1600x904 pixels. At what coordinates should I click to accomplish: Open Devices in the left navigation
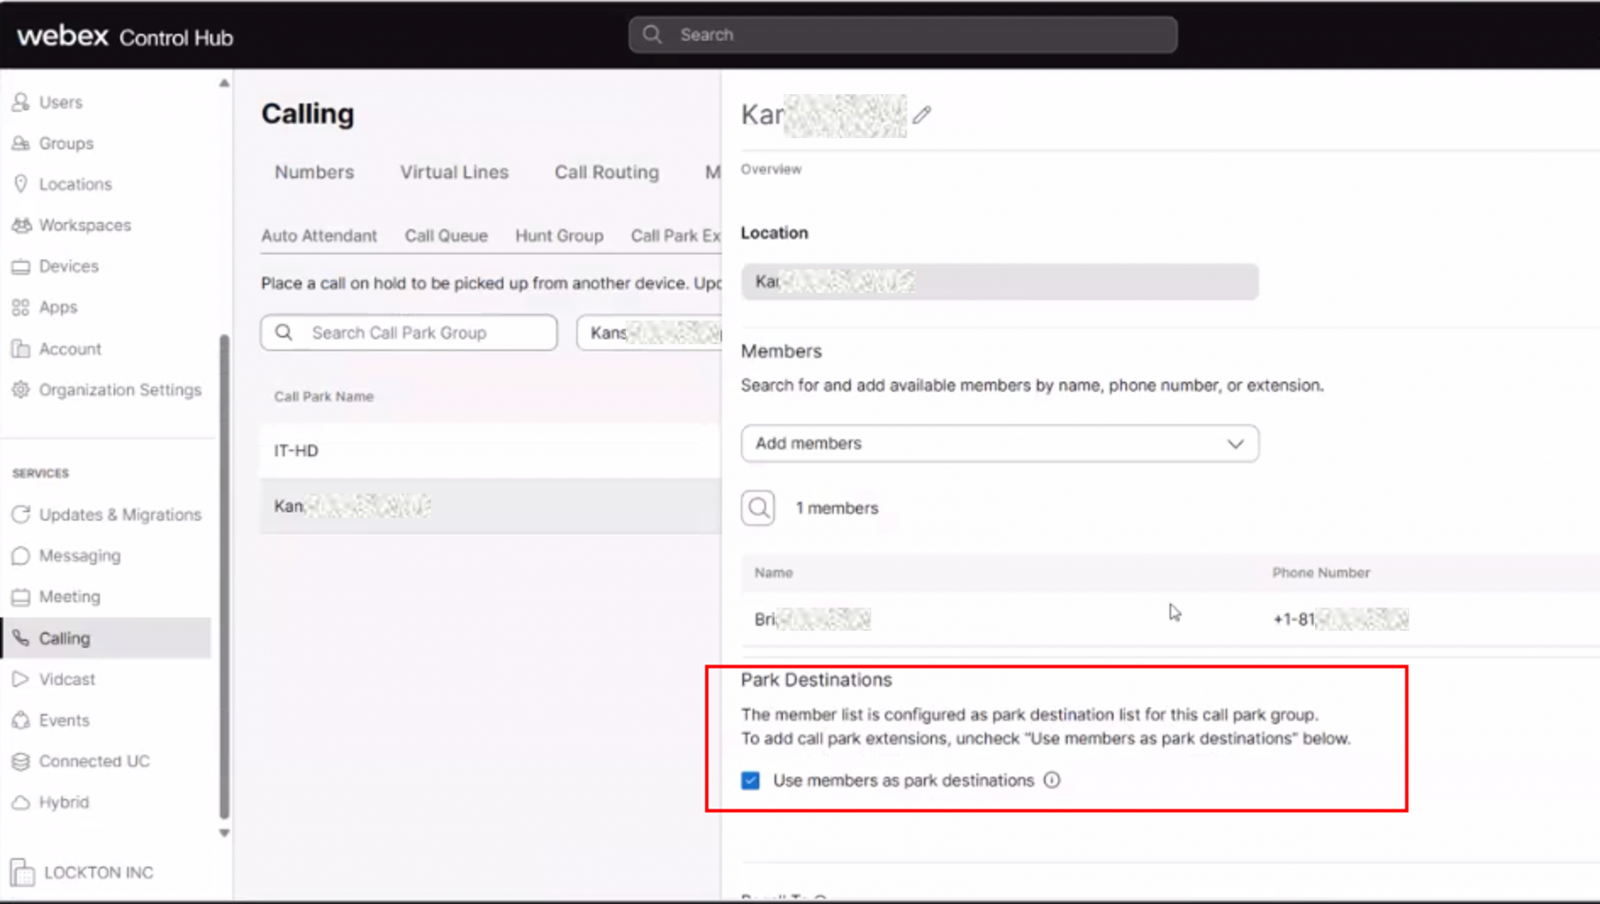point(68,266)
